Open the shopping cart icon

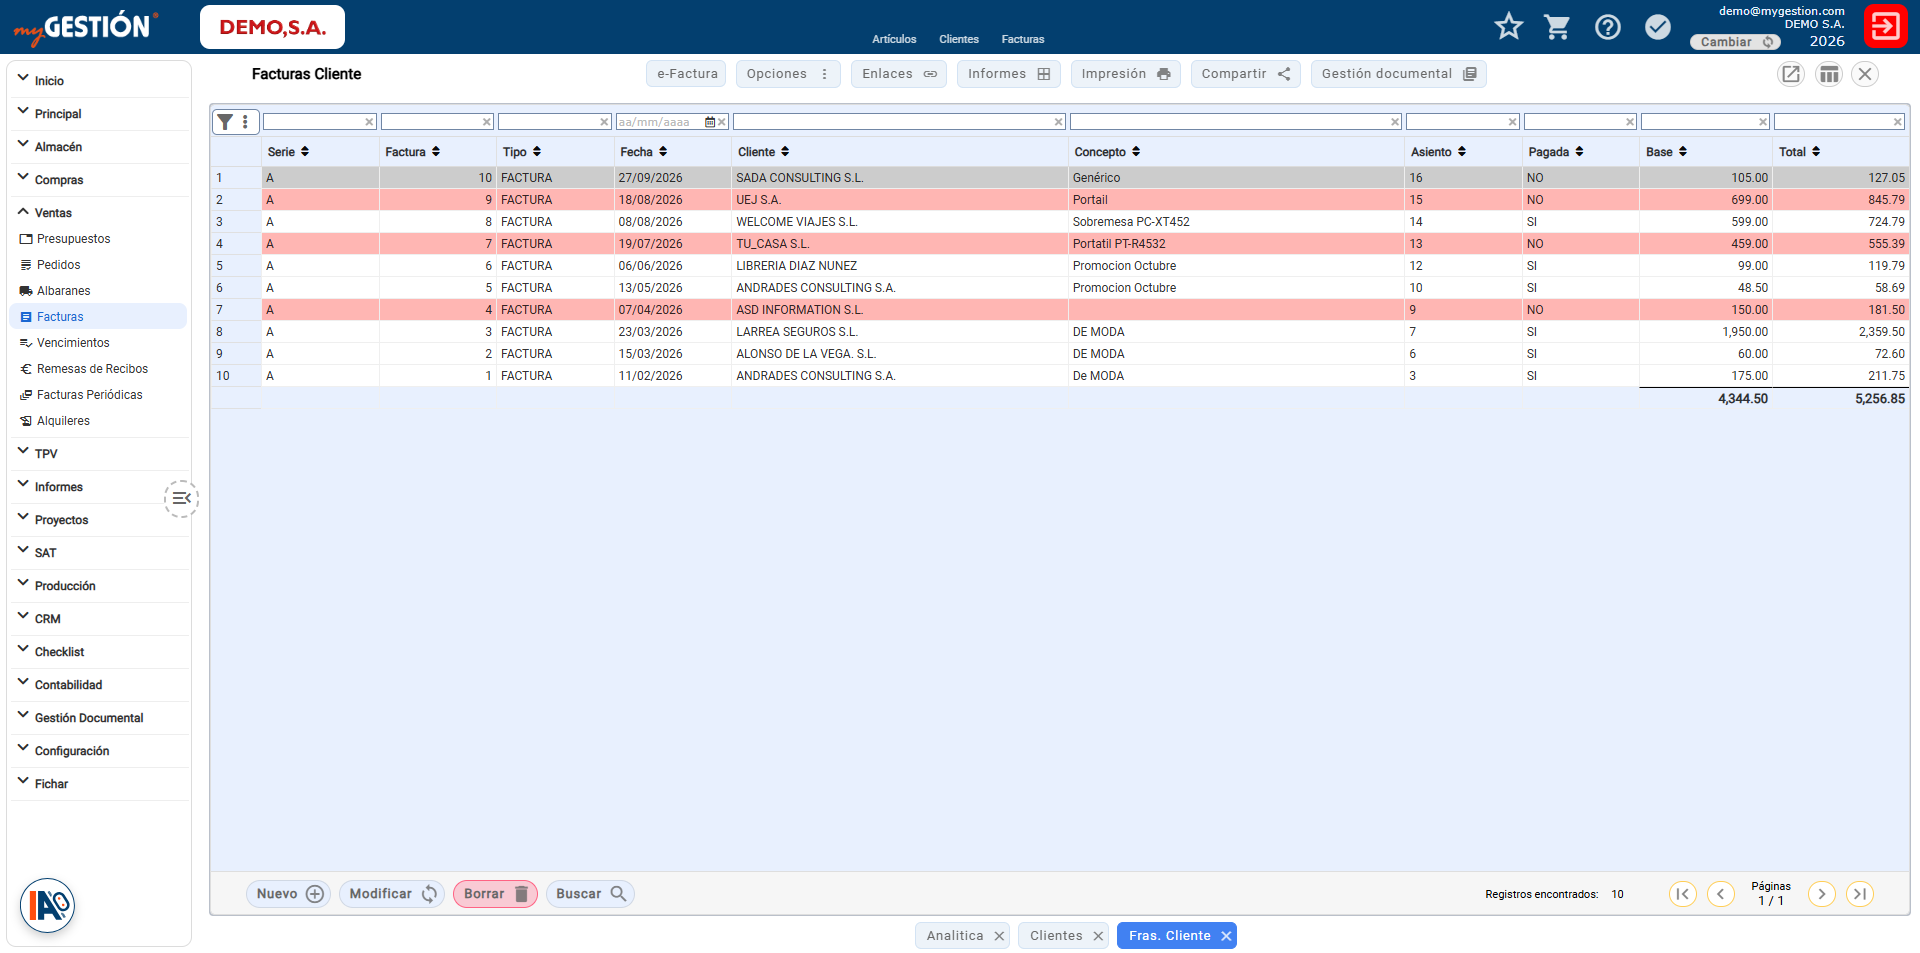(1557, 26)
